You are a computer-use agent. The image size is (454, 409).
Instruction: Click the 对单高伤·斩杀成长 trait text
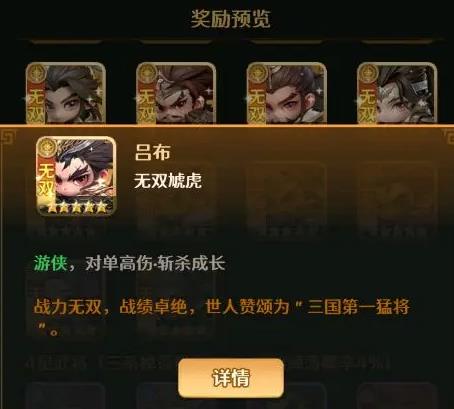[155, 263]
